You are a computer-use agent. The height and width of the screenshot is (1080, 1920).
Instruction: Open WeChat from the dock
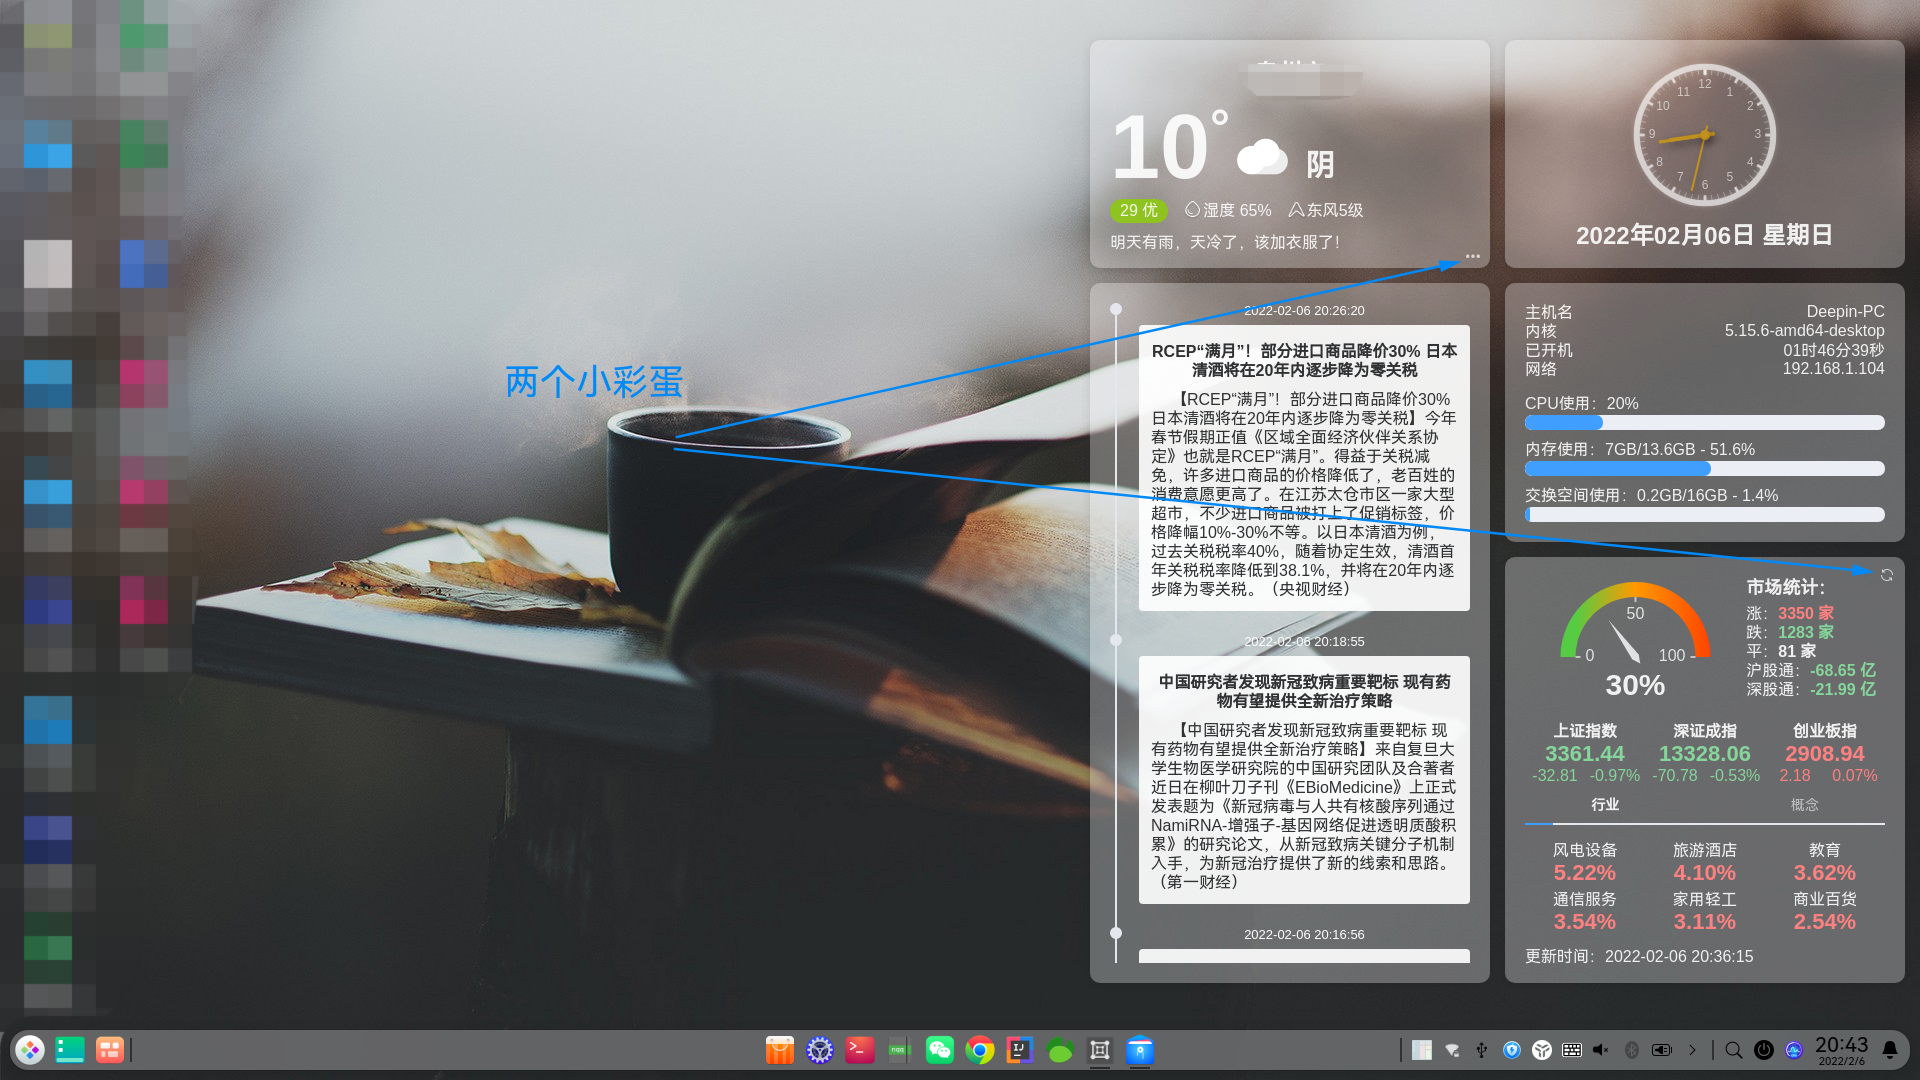pyautogui.click(x=939, y=1050)
